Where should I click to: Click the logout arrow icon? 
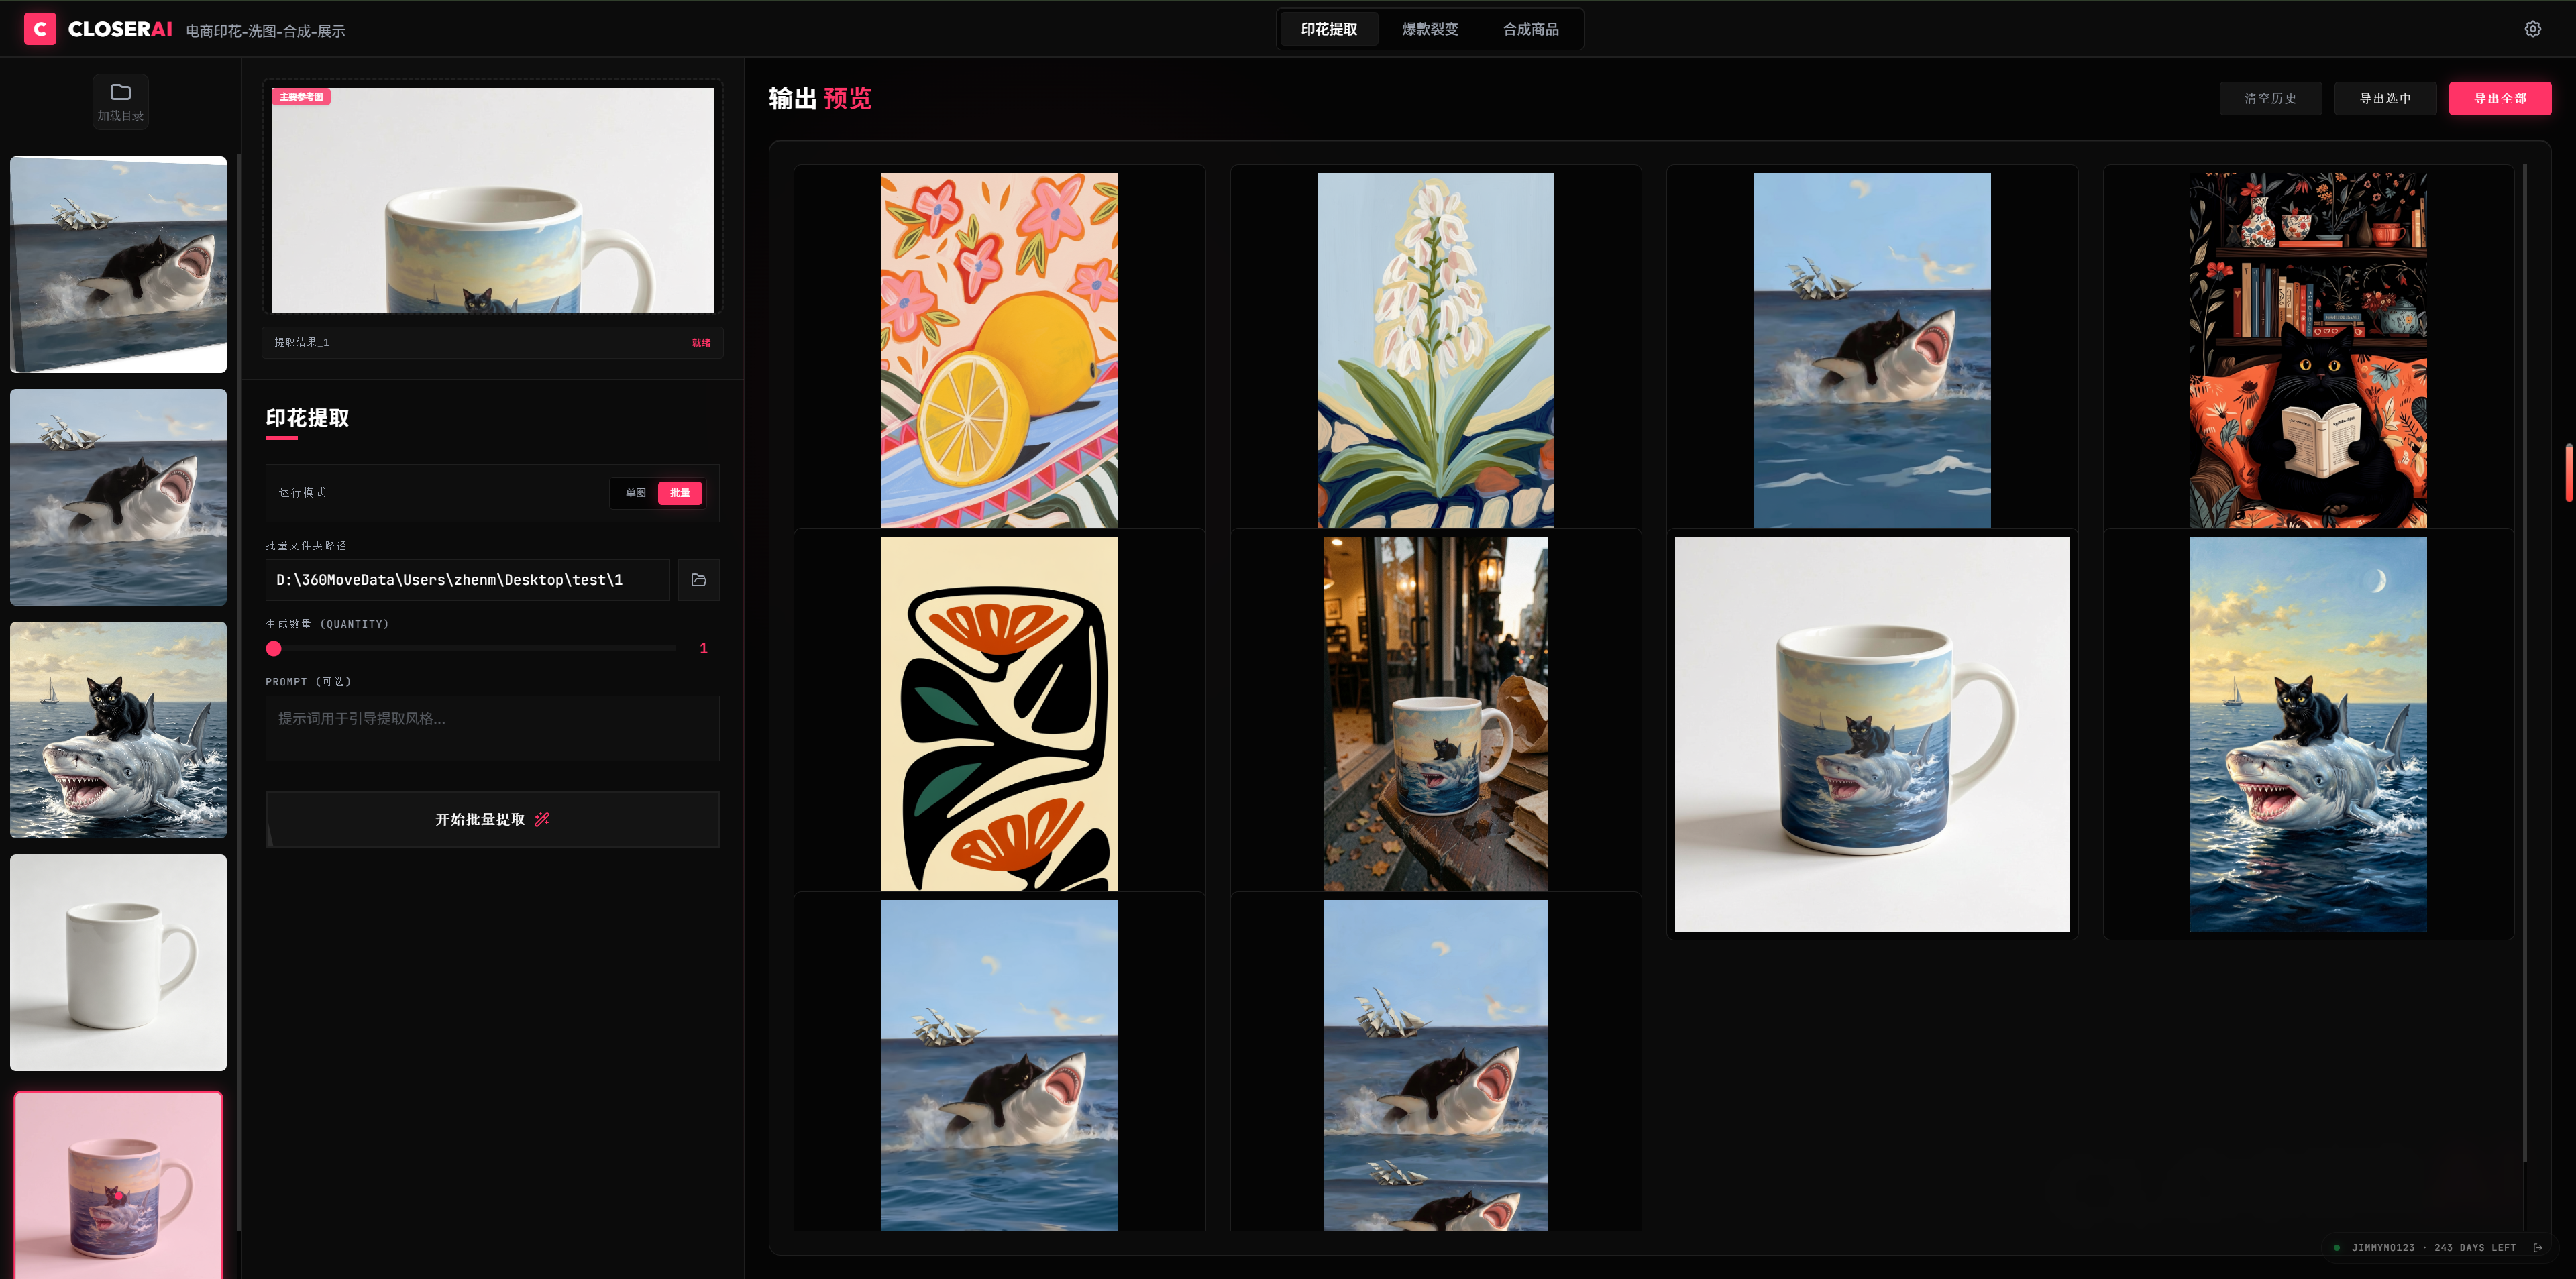(x=2538, y=1247)
